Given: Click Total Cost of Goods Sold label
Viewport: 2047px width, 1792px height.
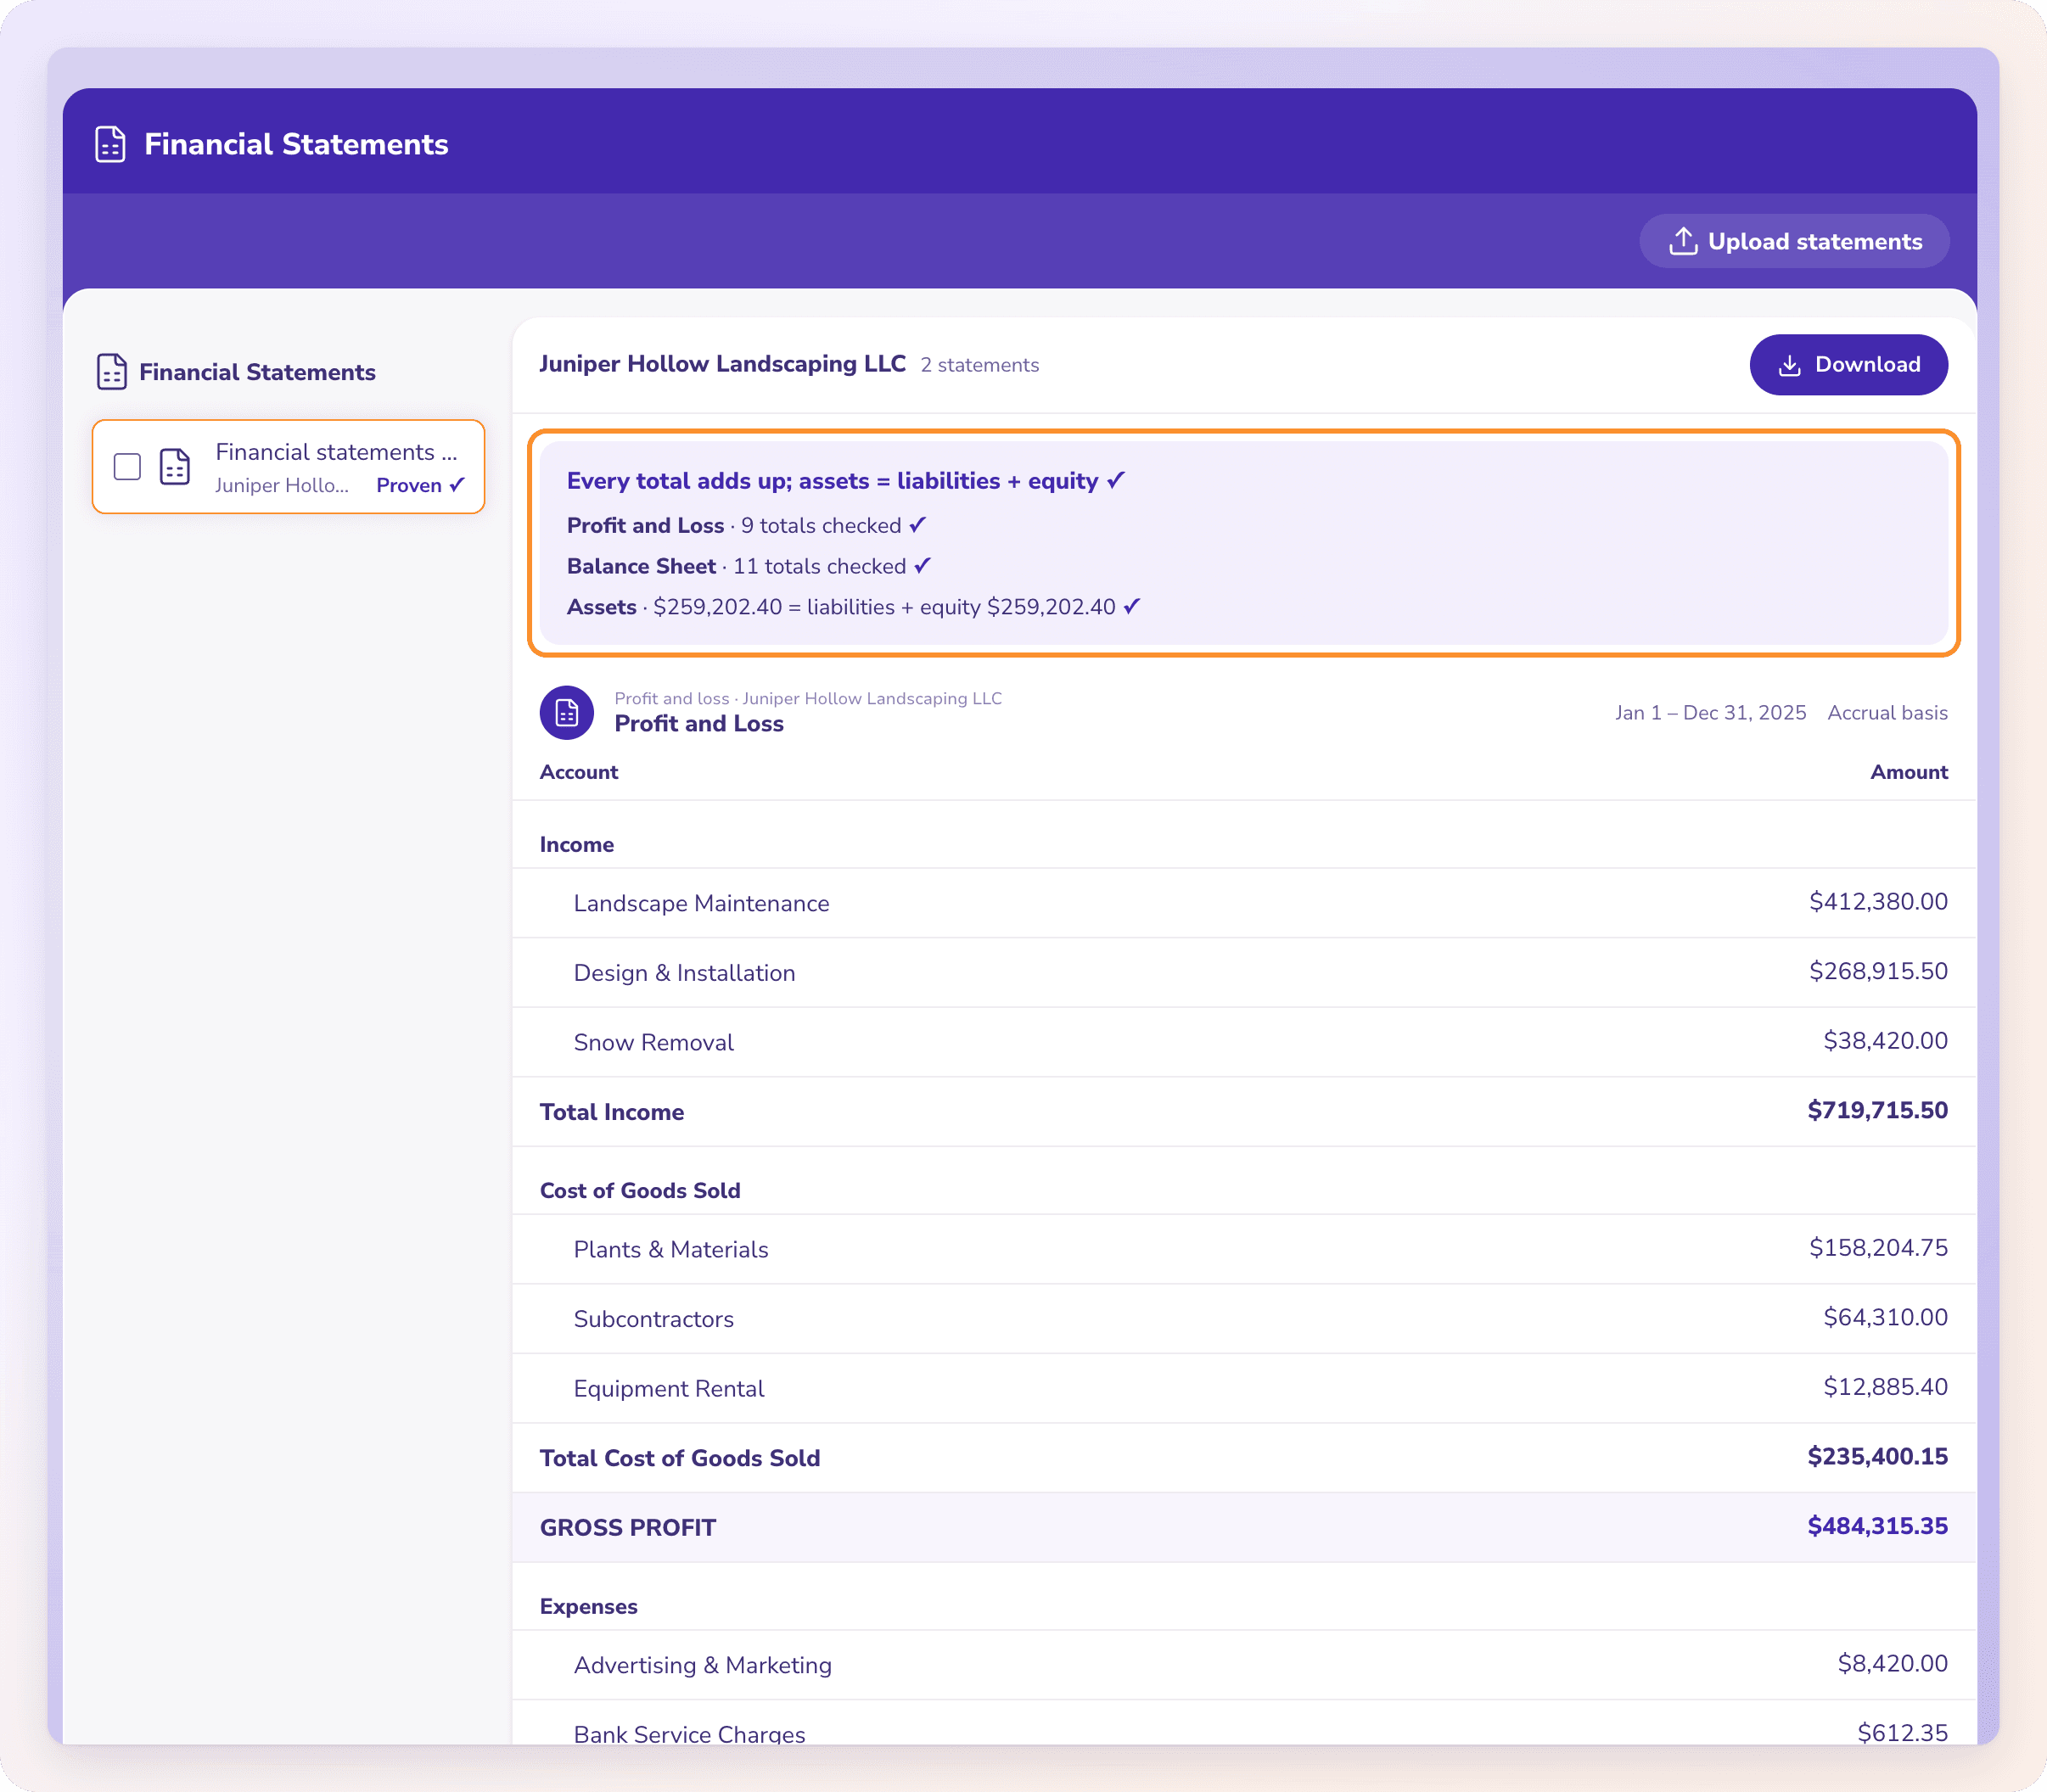Looking at the screenshot, I should point(680,1458).
